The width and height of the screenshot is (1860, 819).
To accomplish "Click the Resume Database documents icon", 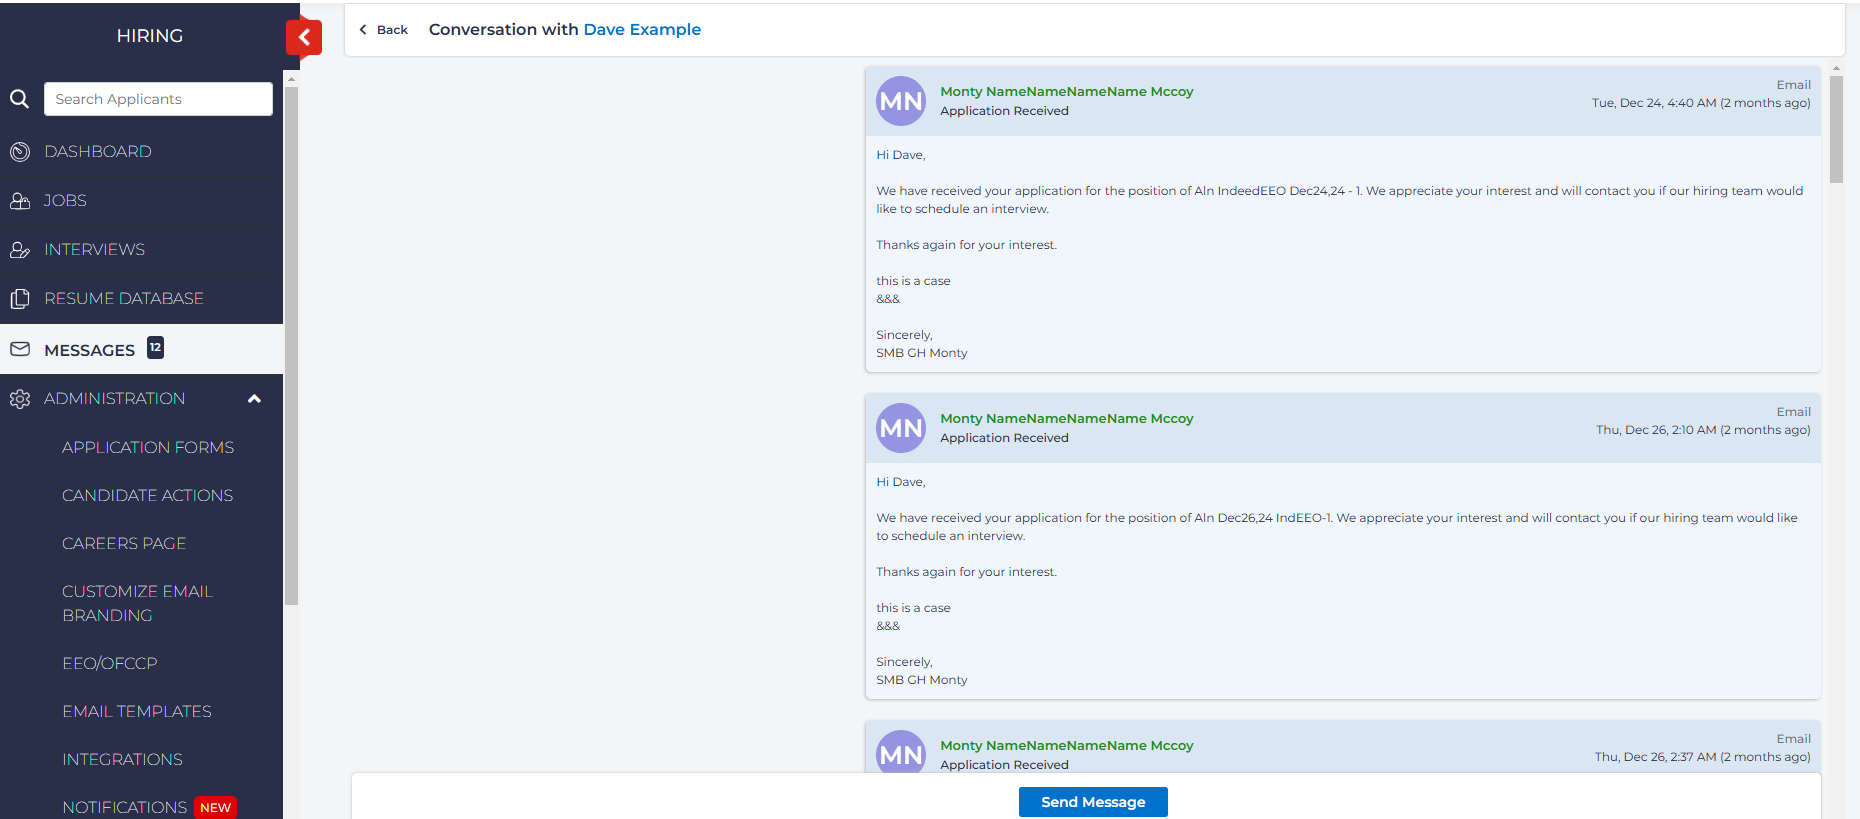I will pyautogui.click(x=20, y=299).
